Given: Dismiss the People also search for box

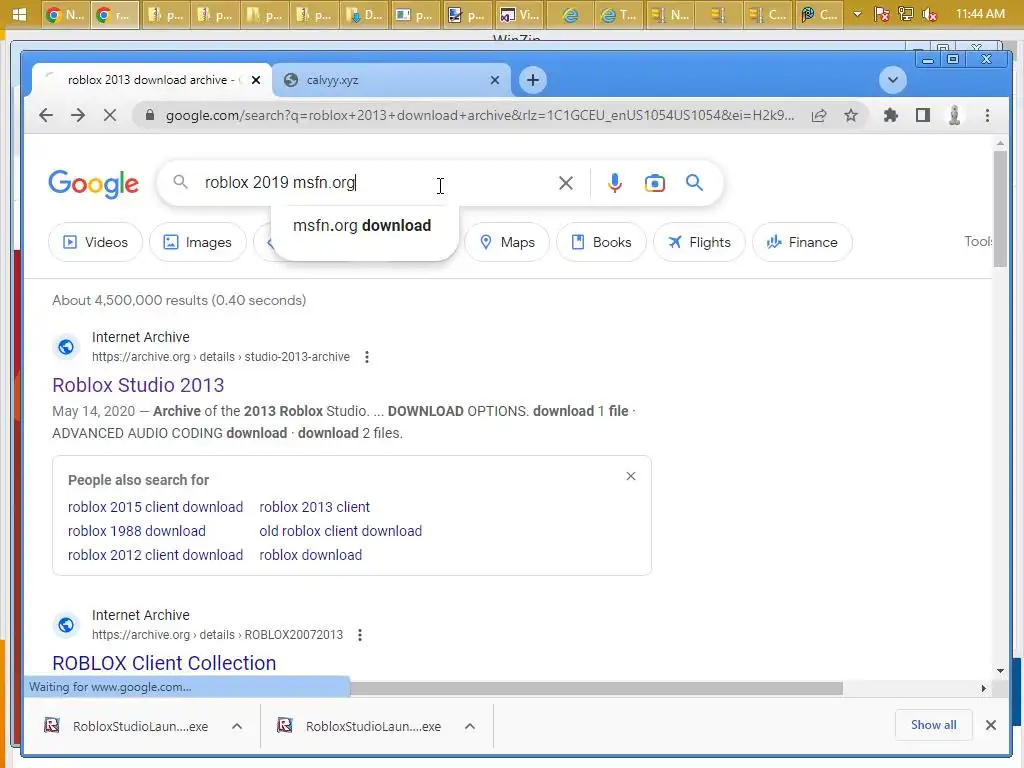Looking at the screenshot, I should point(630,476).
